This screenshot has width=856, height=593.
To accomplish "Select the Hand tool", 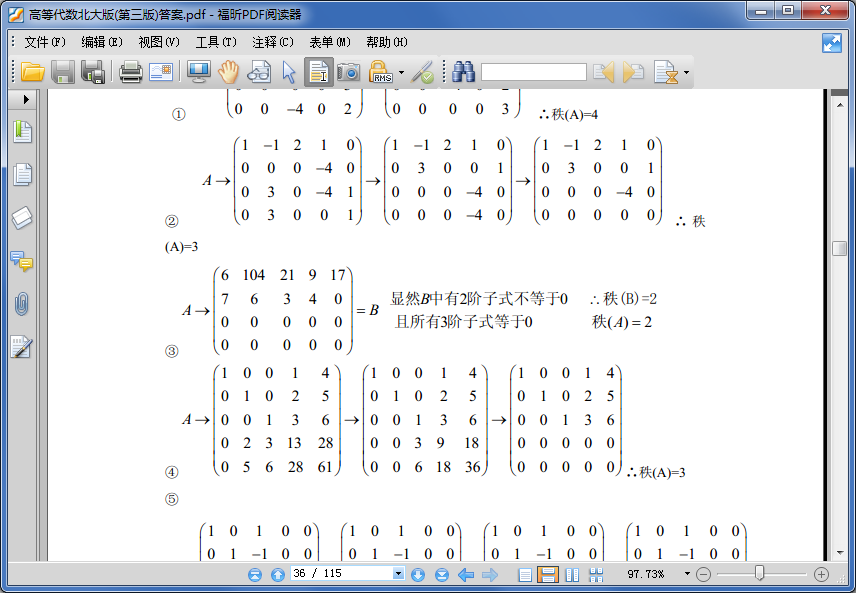I will [229, 72].
